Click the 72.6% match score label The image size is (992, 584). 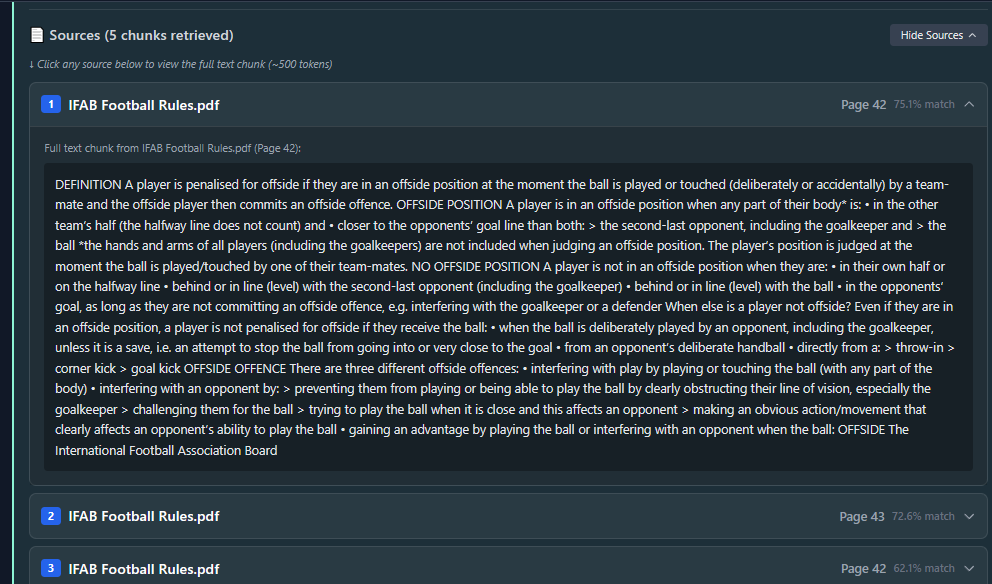[x=924, y=516]
